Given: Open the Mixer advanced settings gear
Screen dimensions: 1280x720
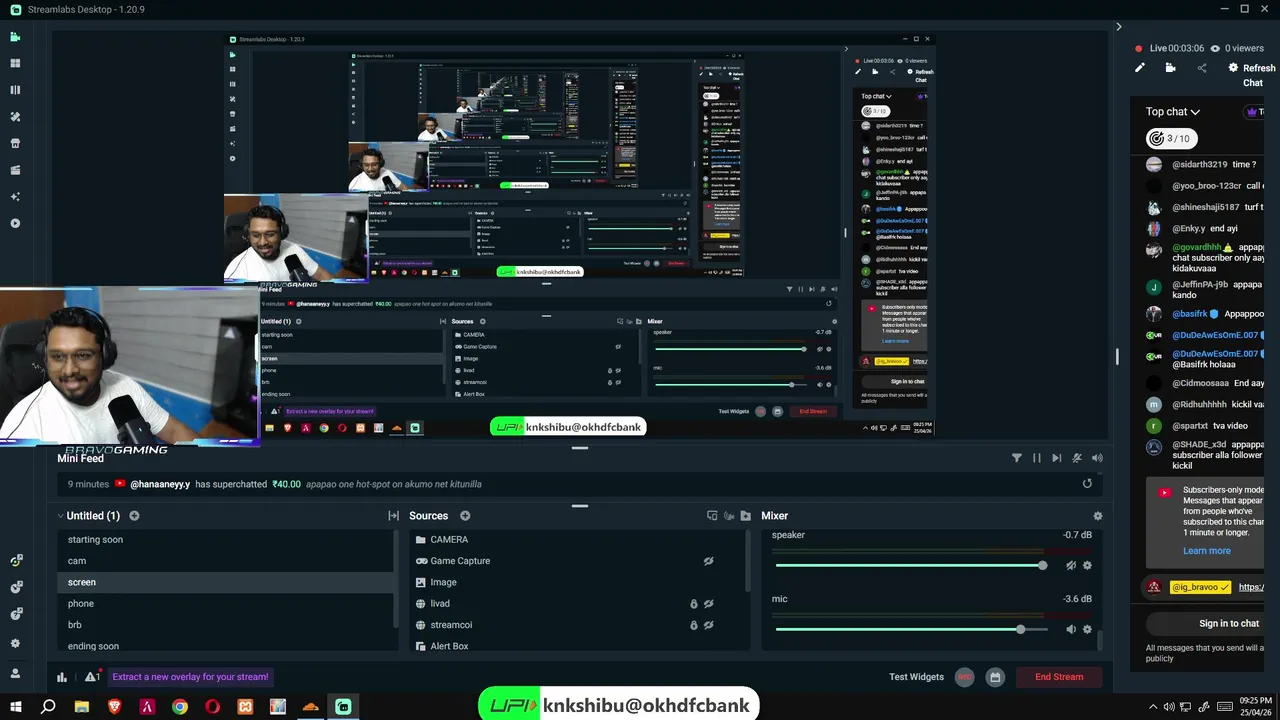Looking at the screenshot, I should [1098, 516].
